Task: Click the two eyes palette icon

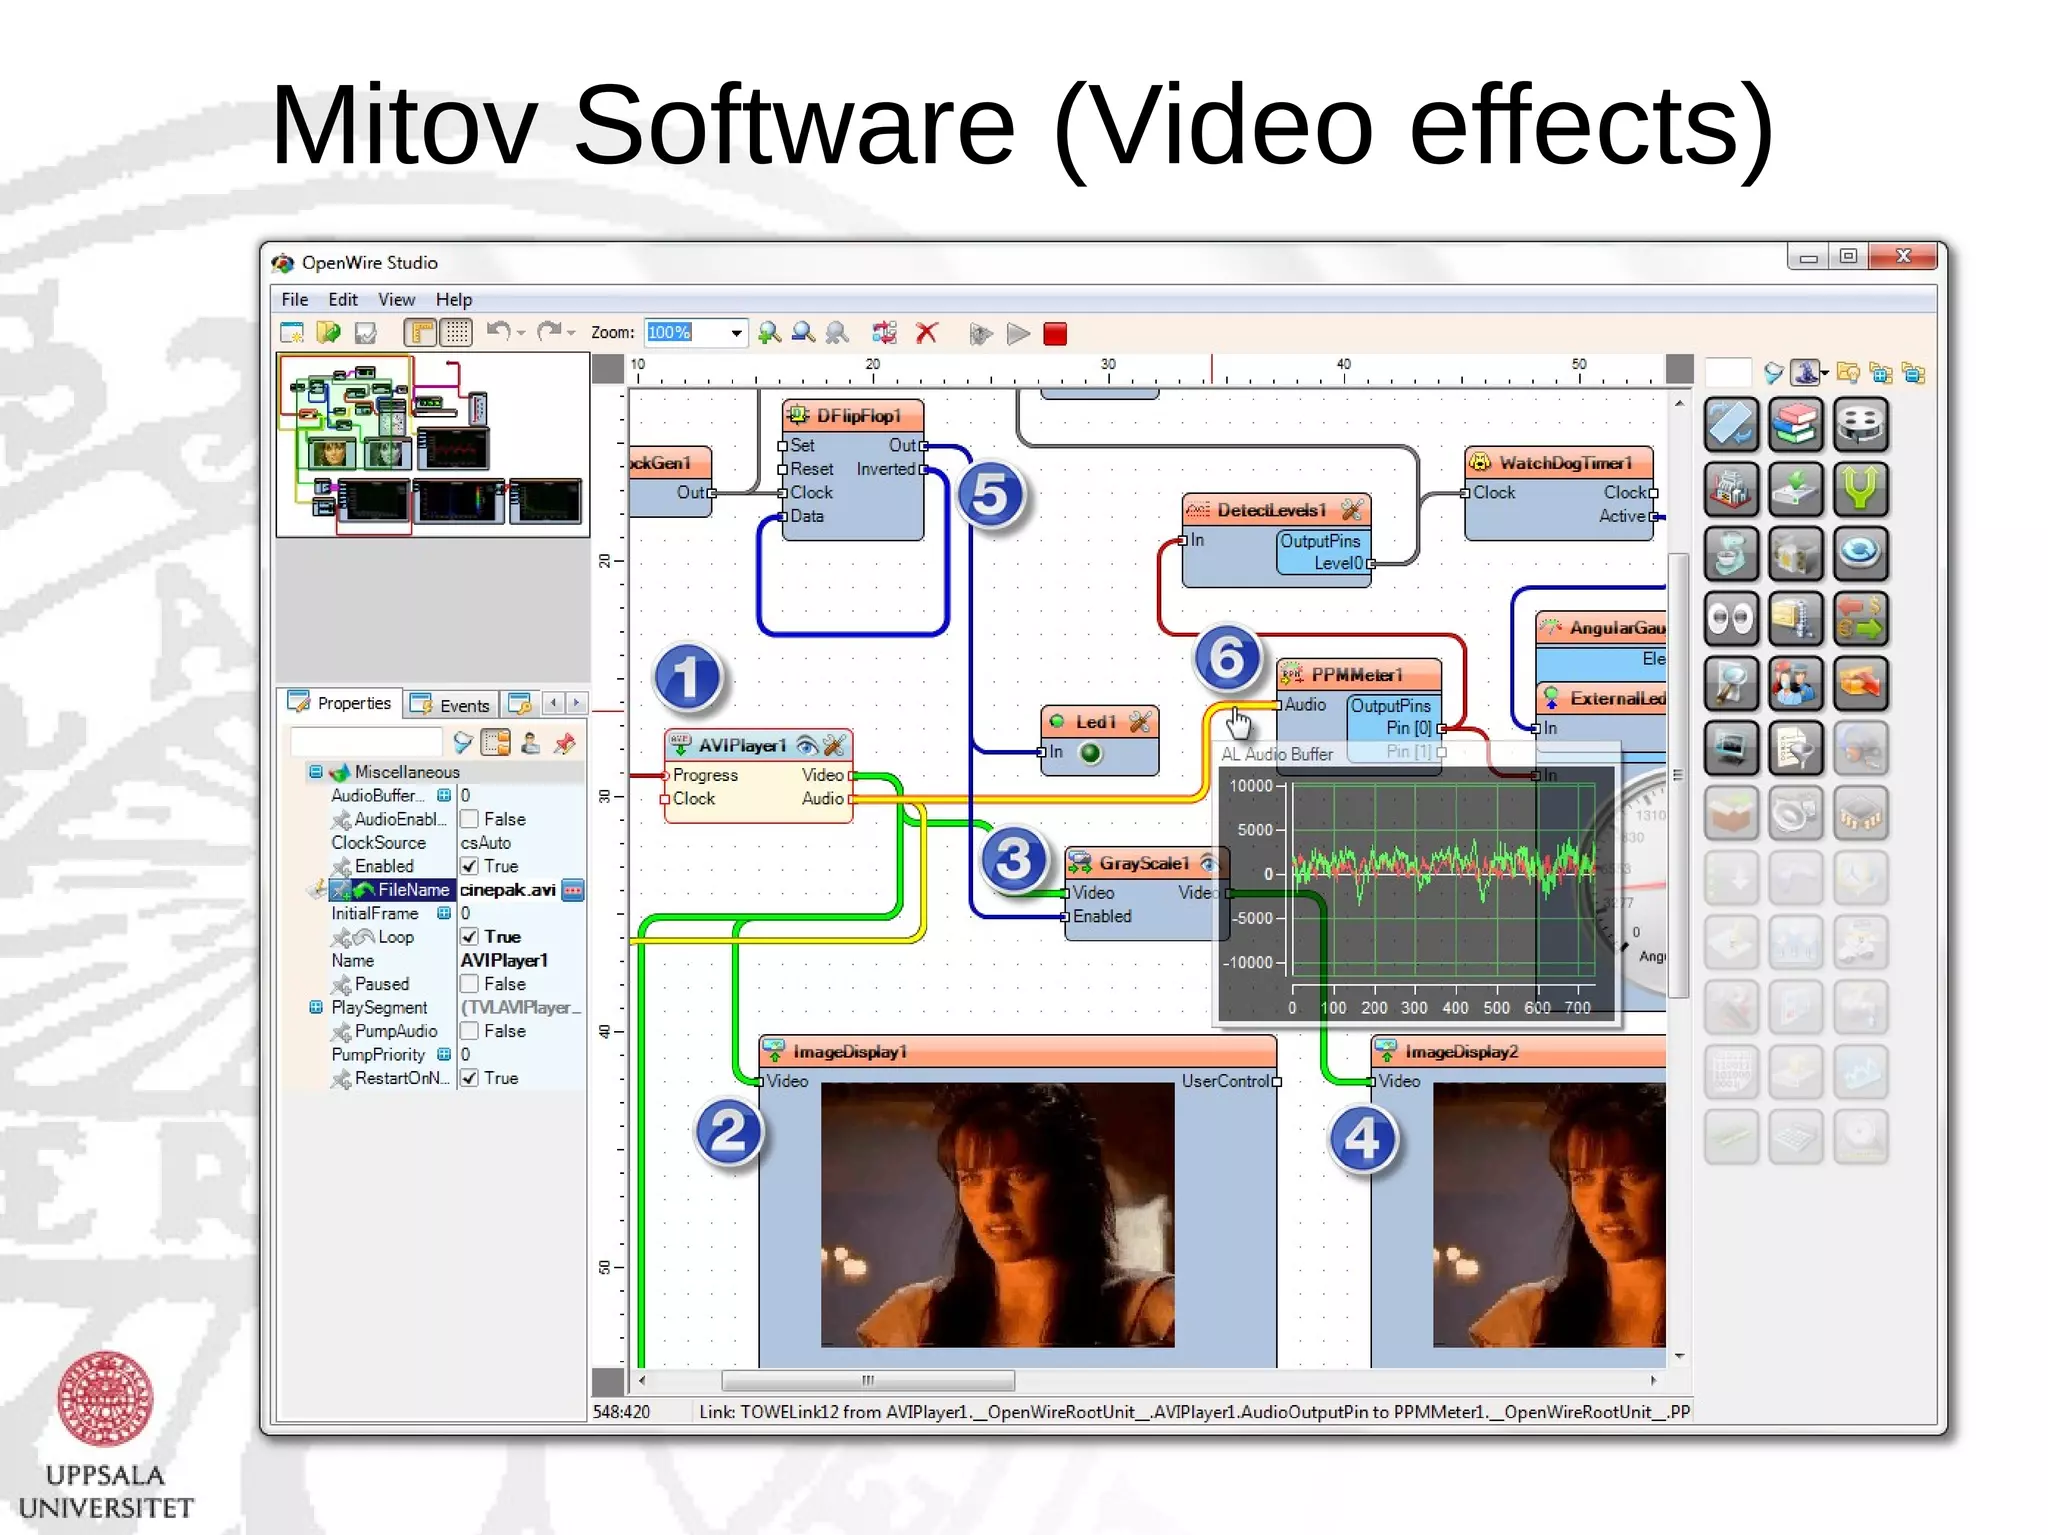Action: (x=1731, y=619)
